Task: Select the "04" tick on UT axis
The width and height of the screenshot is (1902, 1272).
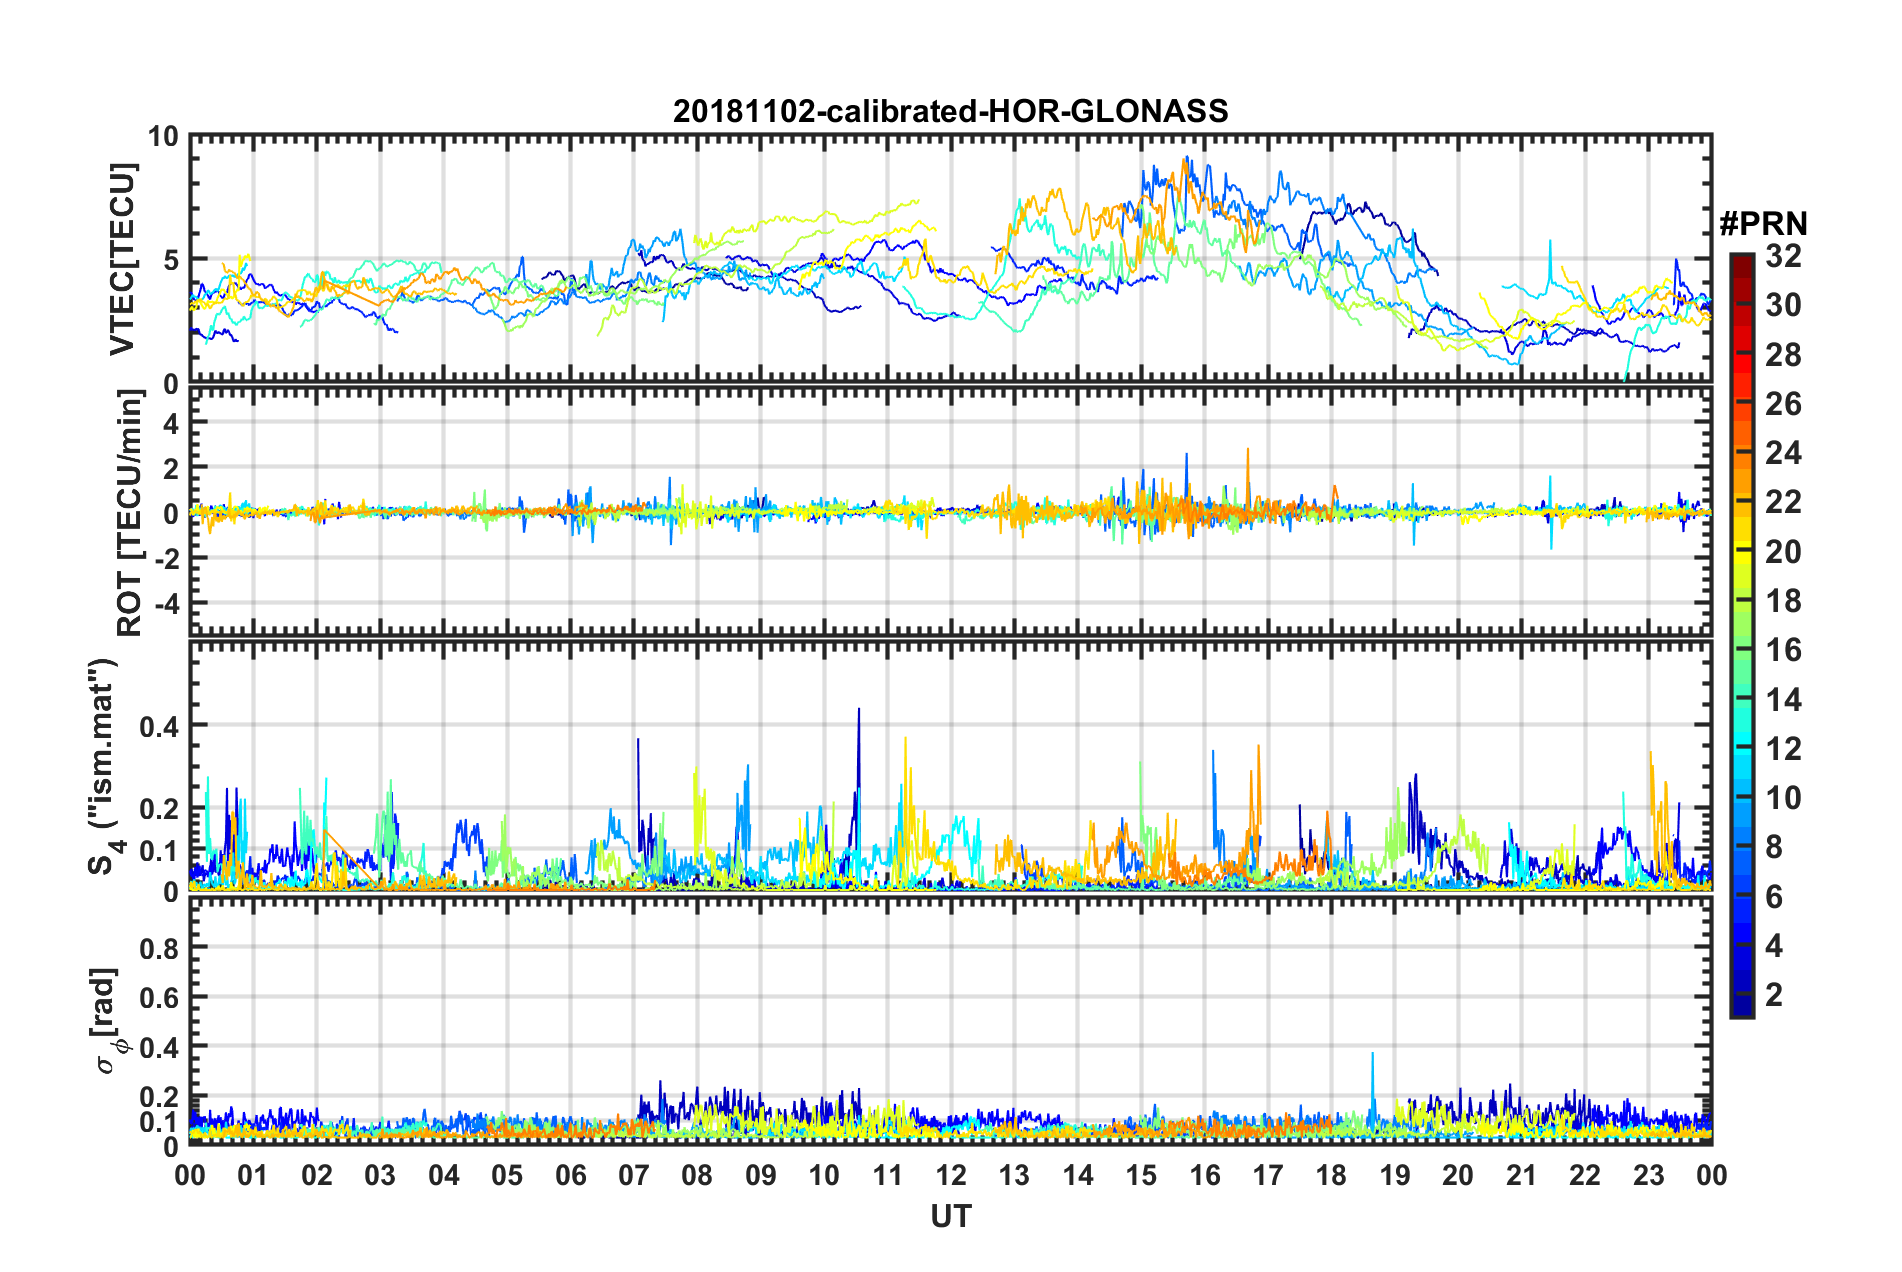Action: pyautogui.click(x=444, y=1176)
